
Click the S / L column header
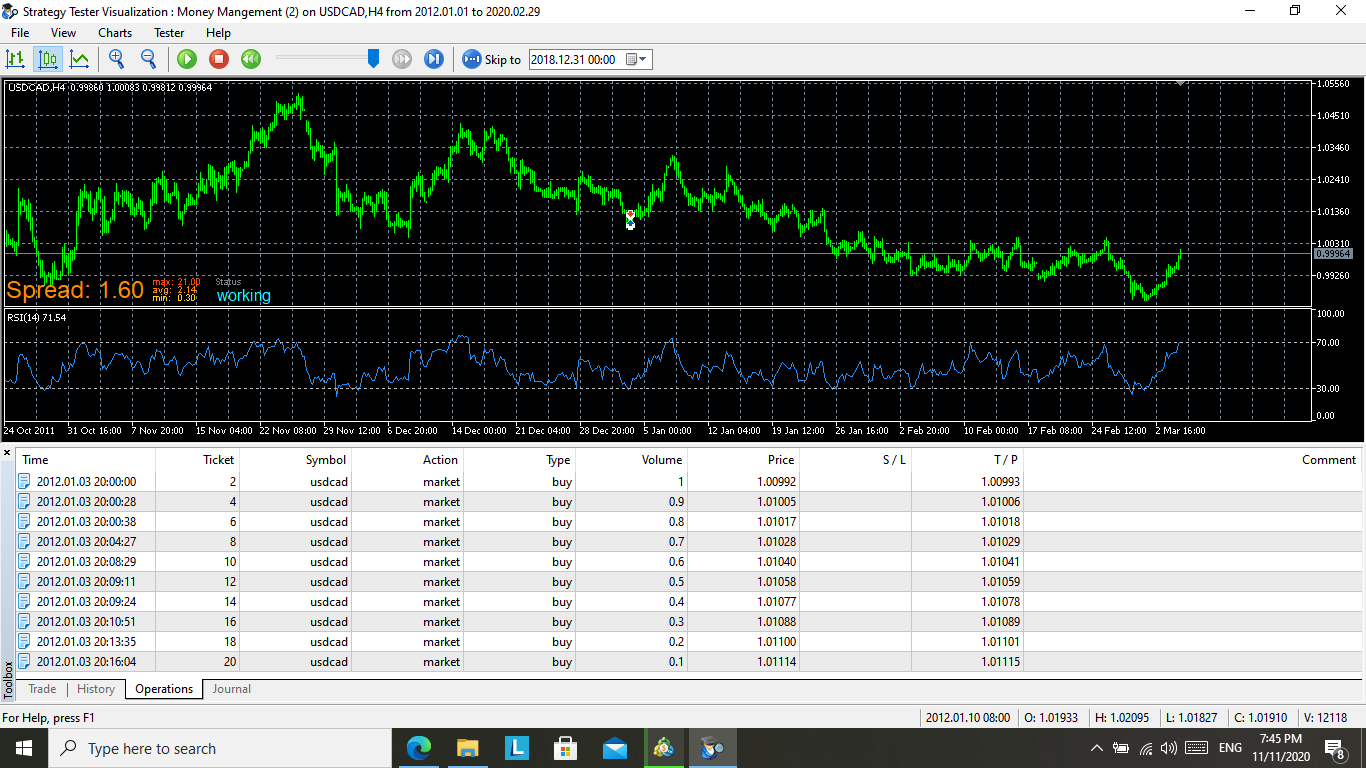(x=856, y=460)
